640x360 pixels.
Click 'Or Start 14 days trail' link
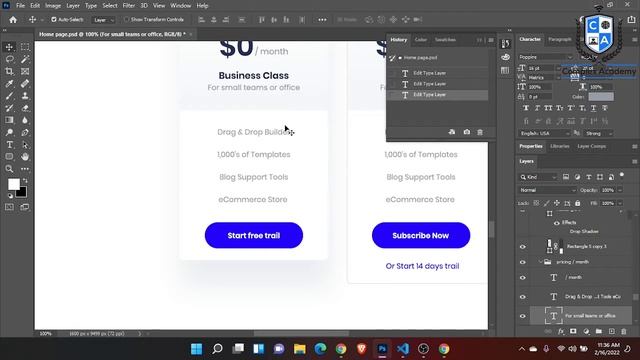[422, 266]
